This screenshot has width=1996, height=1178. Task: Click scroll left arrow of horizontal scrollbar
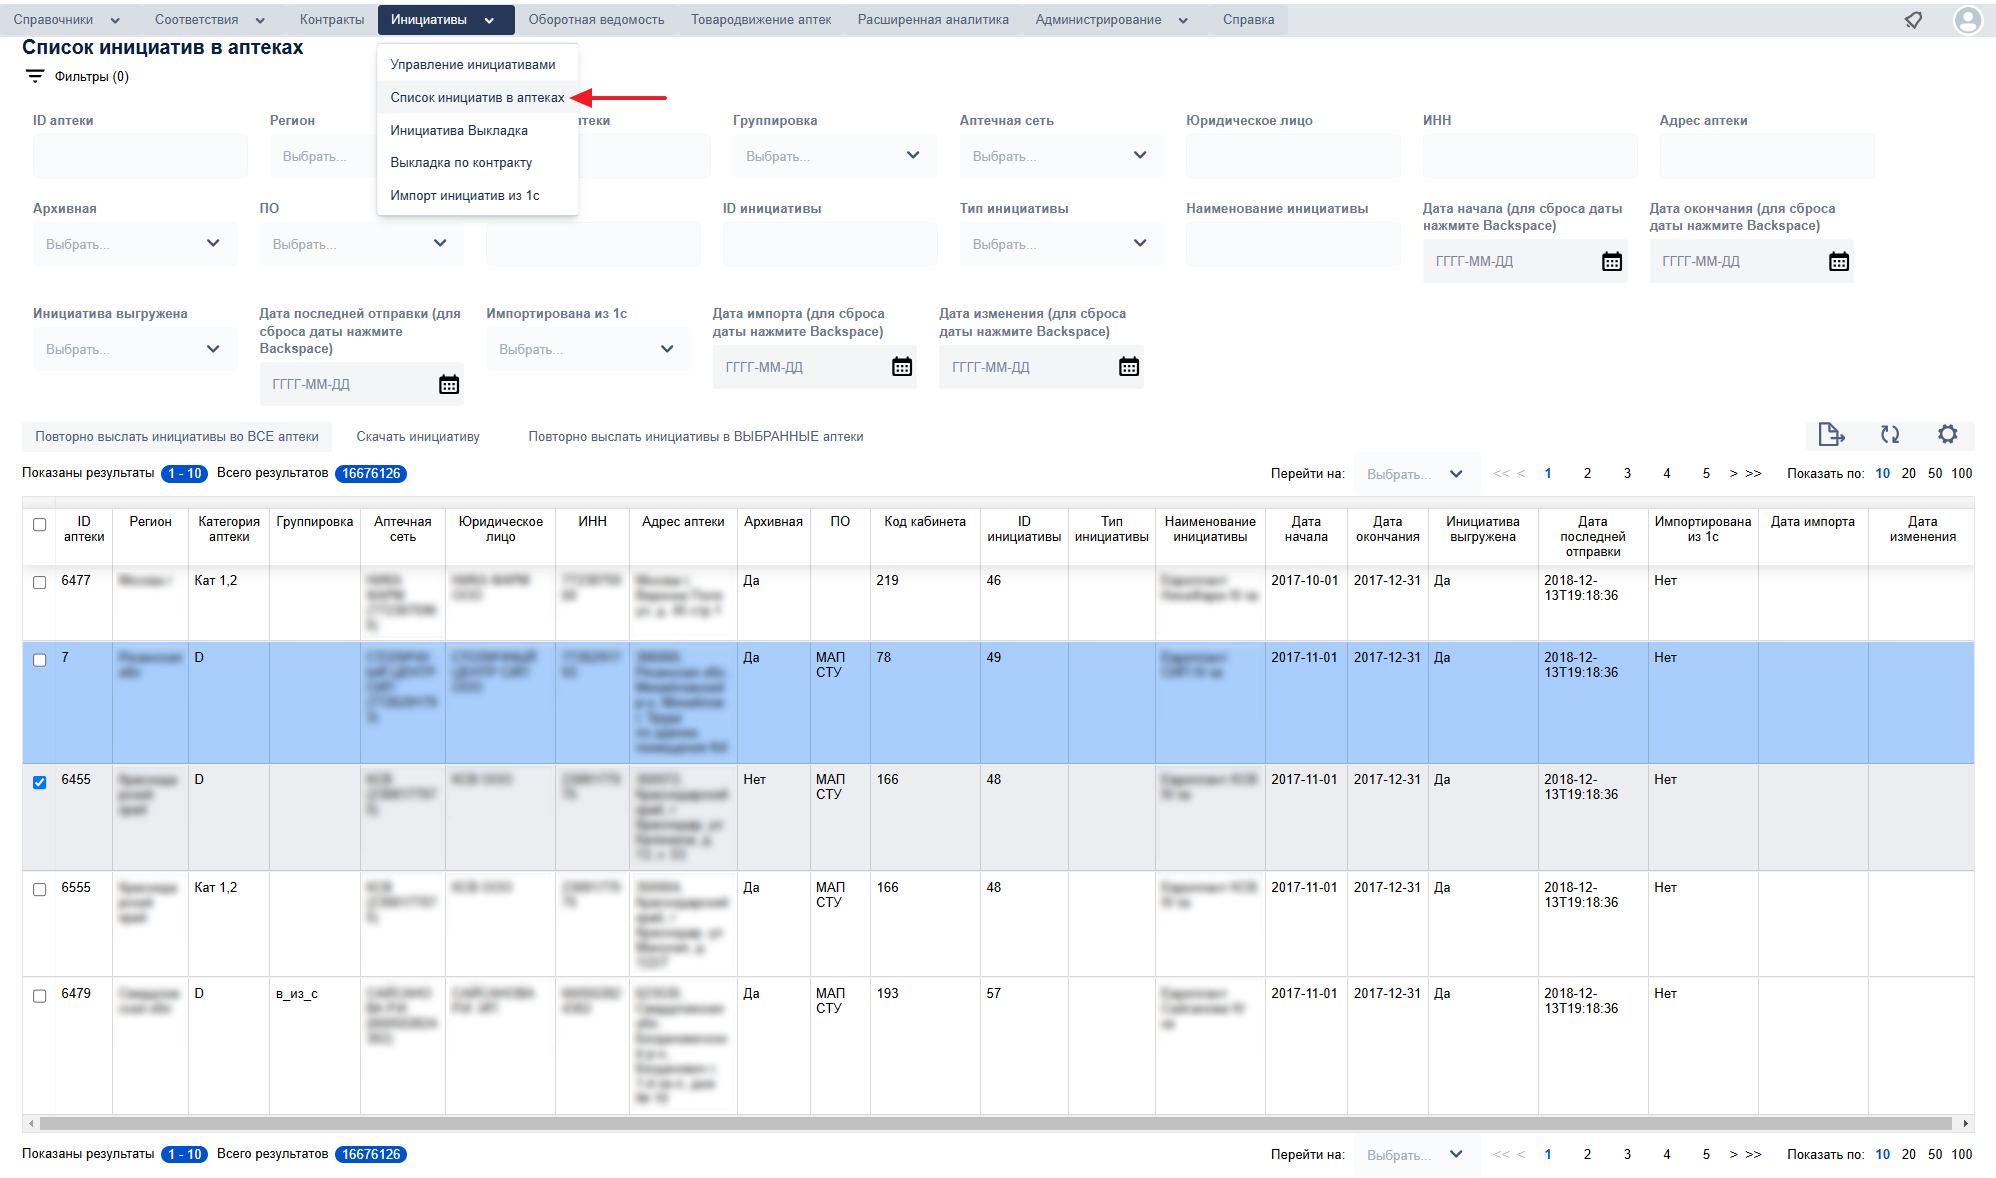coord(31,1123)
